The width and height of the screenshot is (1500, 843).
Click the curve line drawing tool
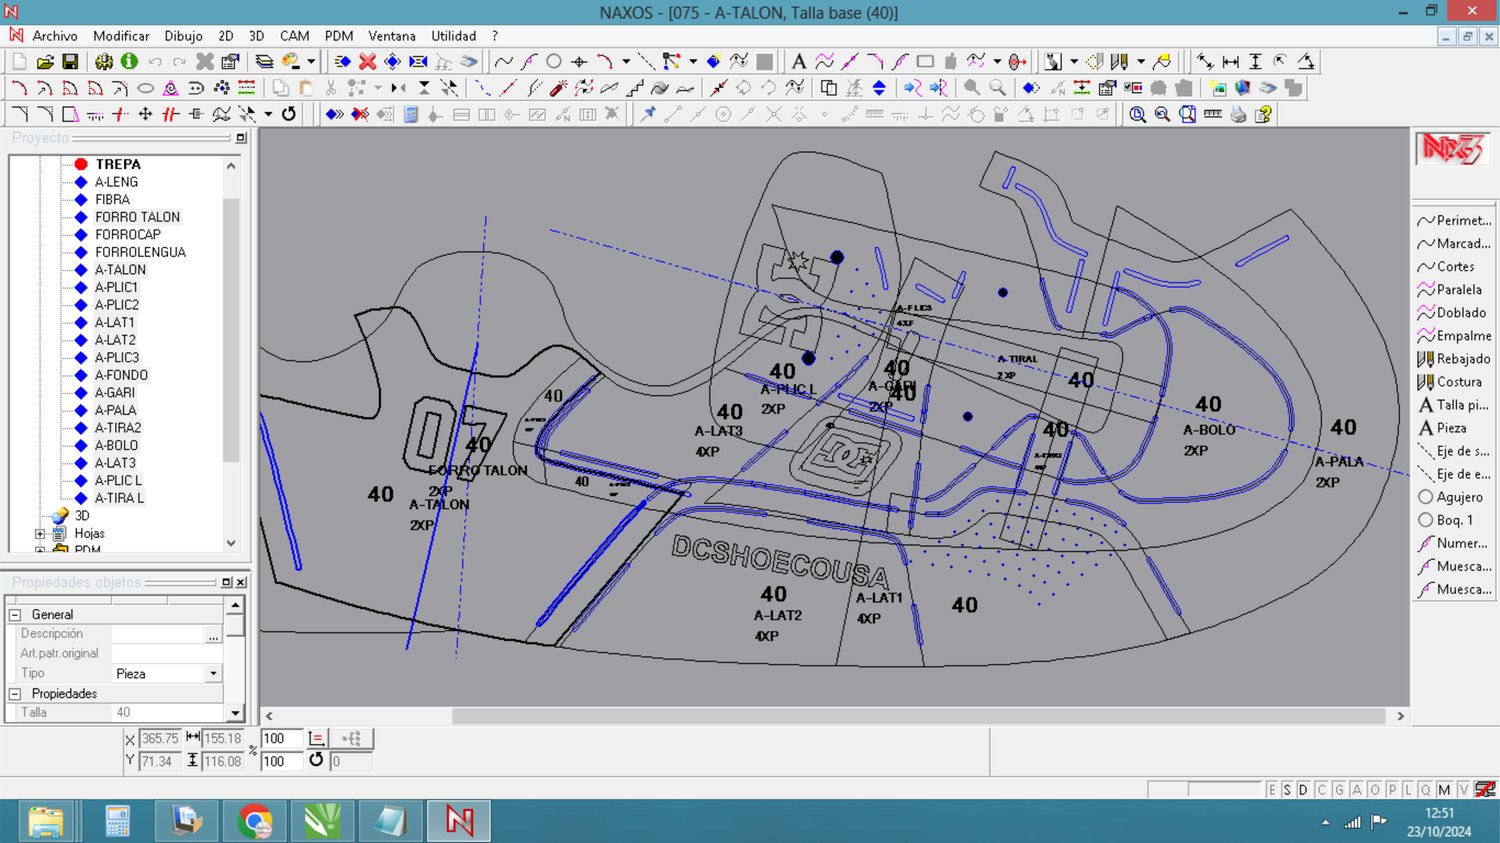tap(503, 62)
